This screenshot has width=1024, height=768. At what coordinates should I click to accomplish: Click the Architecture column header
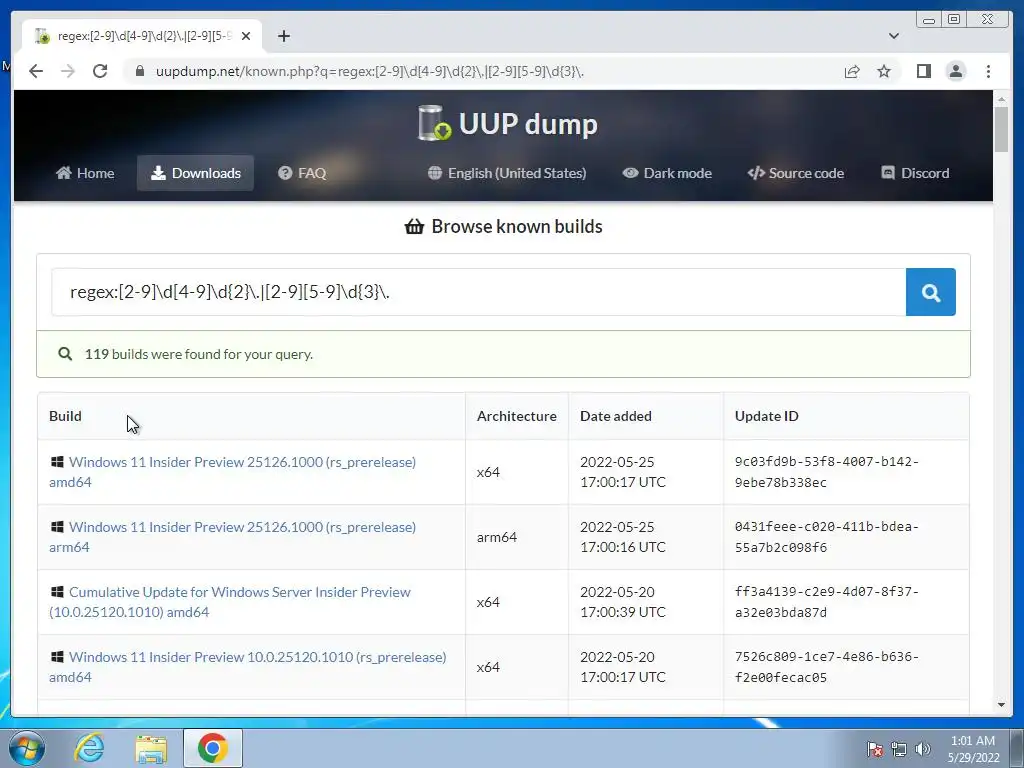(517, 416)
